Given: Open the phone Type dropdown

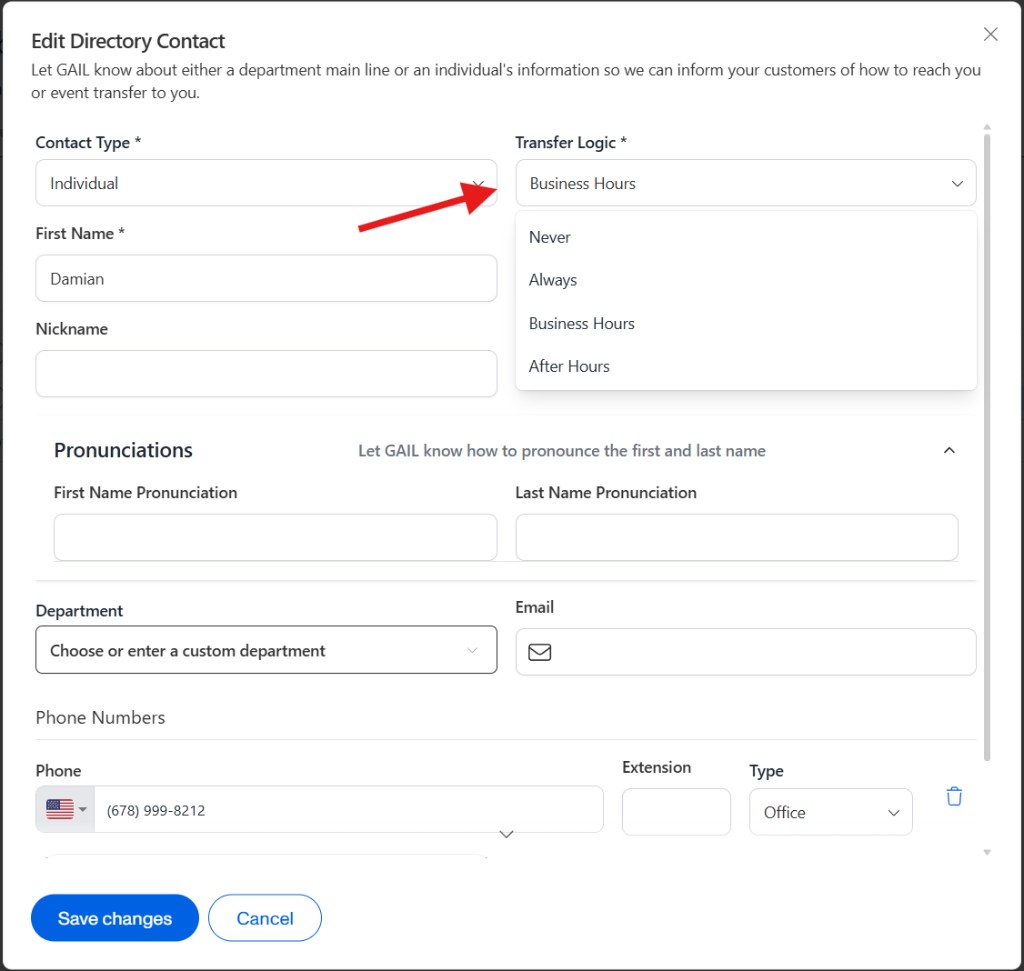Looking at the screenshot, I should [830, 812].
